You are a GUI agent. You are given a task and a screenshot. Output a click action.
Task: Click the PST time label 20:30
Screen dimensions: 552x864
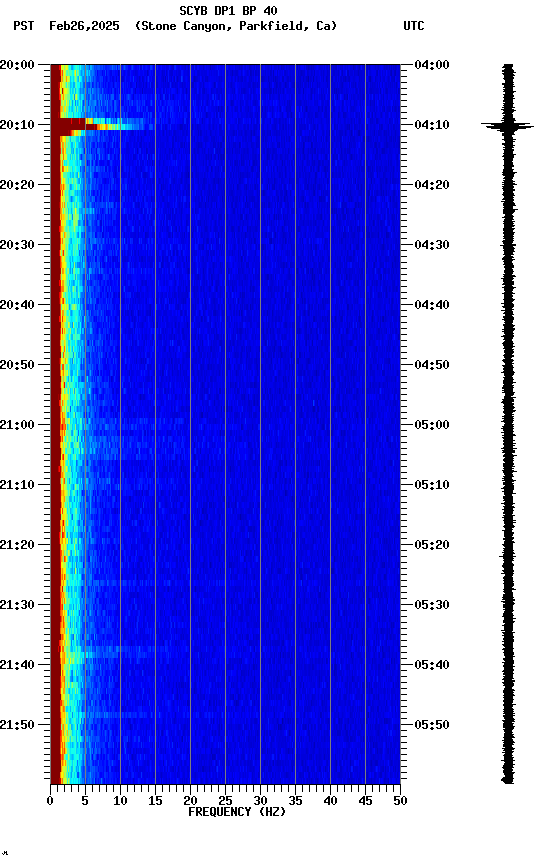pyautogui.click(x=17, y=245)
